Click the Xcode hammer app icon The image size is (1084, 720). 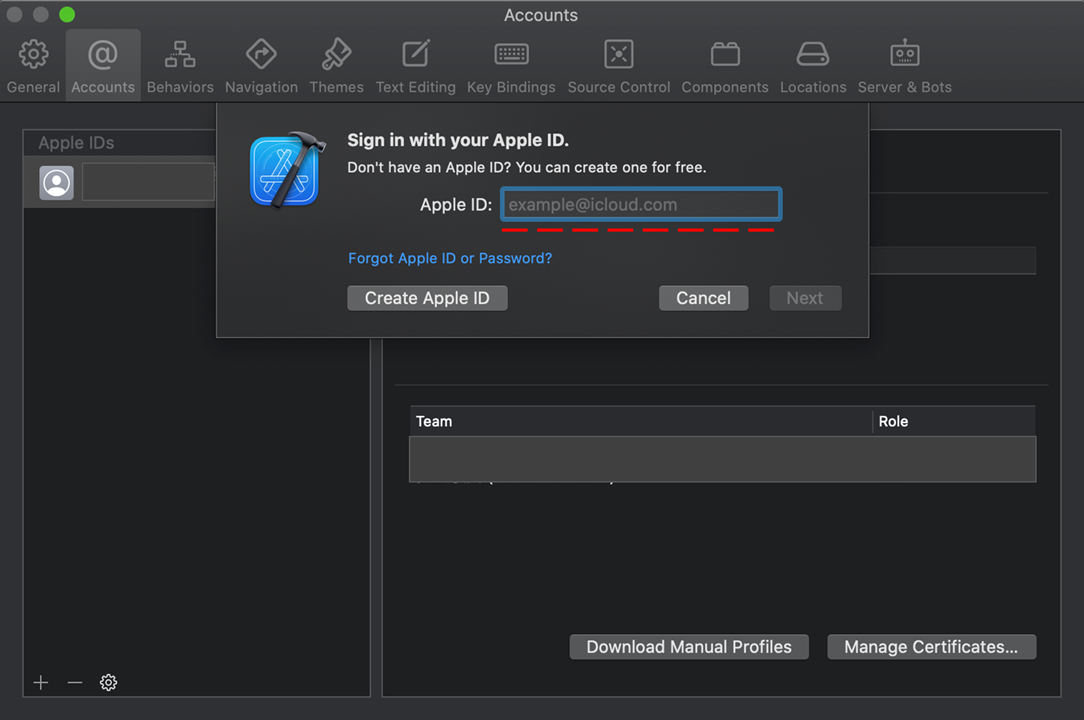pyautogui.click(x=286, y=169)
